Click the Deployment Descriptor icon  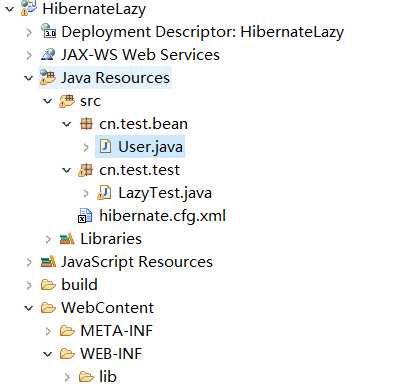click(48, 31)
